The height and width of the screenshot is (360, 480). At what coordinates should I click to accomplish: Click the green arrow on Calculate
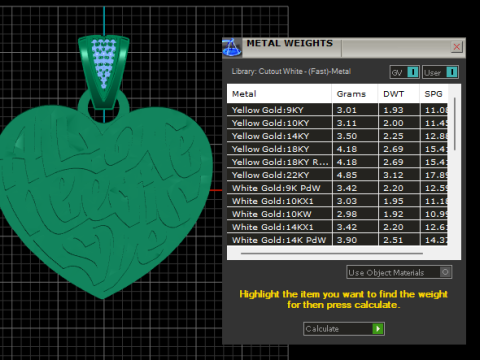[378, 329]
